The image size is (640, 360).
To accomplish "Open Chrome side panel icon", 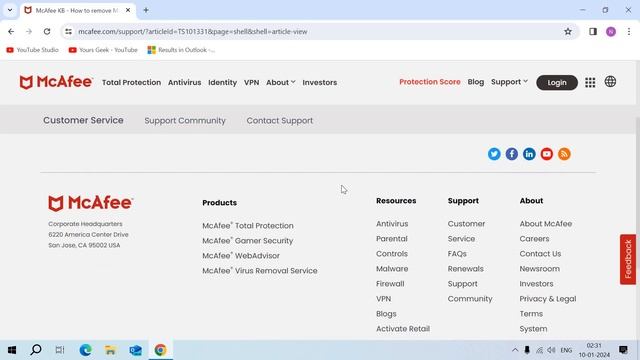I will coord(593,31).
